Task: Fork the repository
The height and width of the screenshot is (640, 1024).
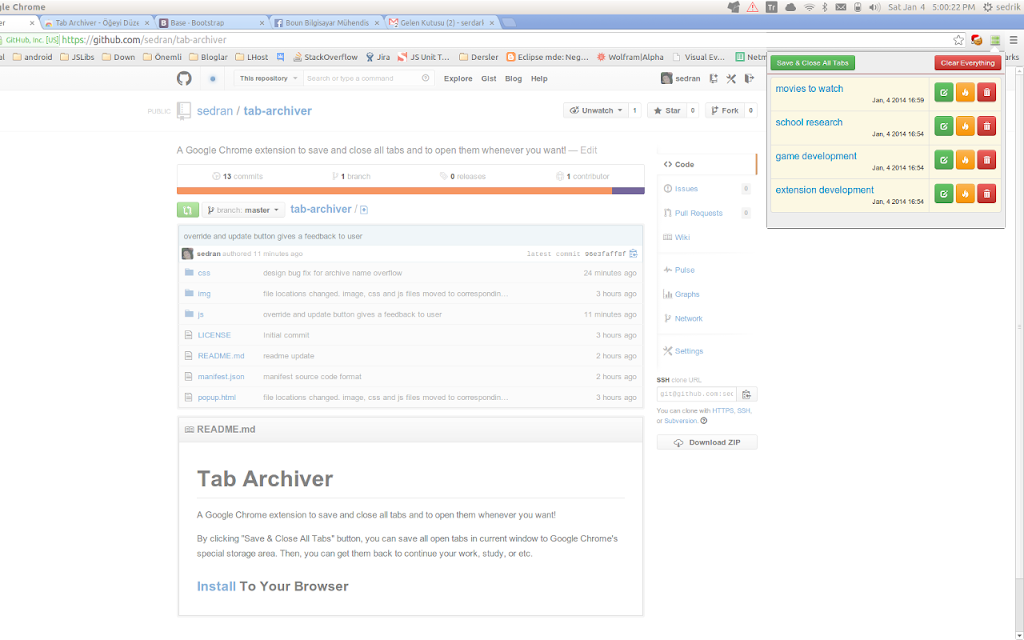Action: 725,110
